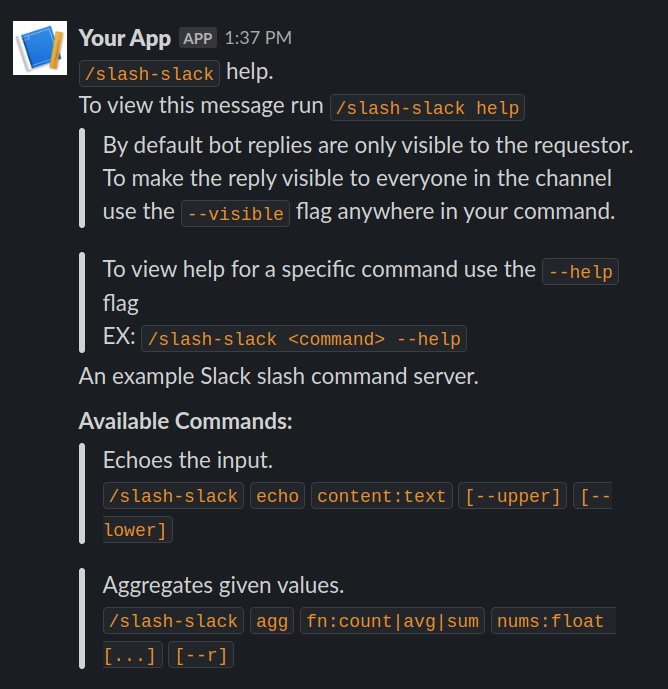668x689 pixels.
Task: Click the /slash-slack help code block
Action: (427, 108)
